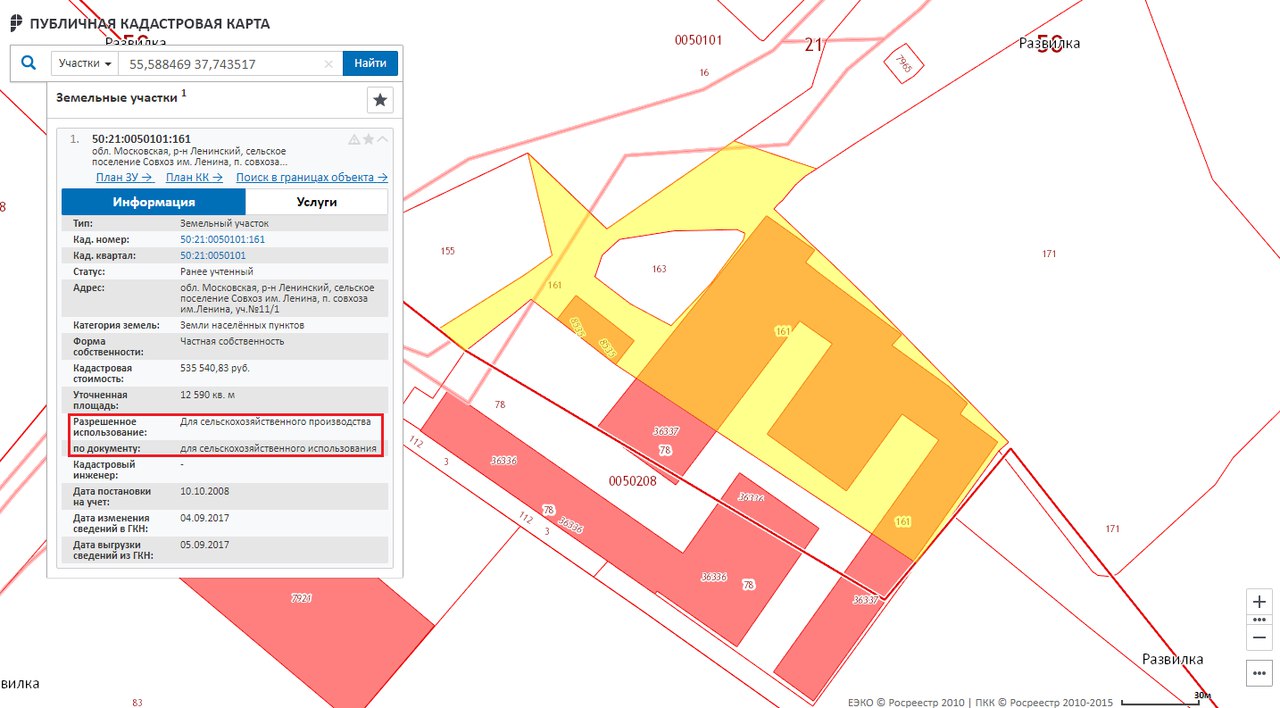Open the План КК link
This screenshot has height=708, width=1280.
(x=194, y=177)
